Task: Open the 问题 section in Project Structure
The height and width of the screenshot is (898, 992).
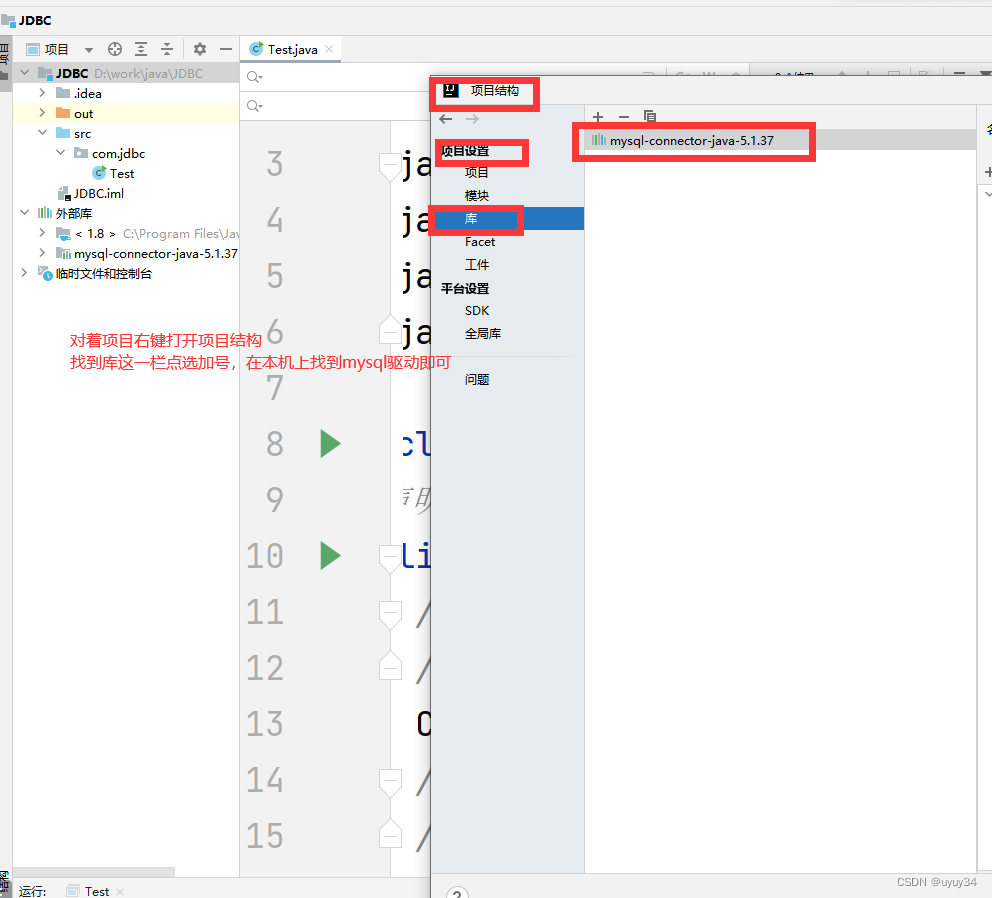Action: point(477,379)
